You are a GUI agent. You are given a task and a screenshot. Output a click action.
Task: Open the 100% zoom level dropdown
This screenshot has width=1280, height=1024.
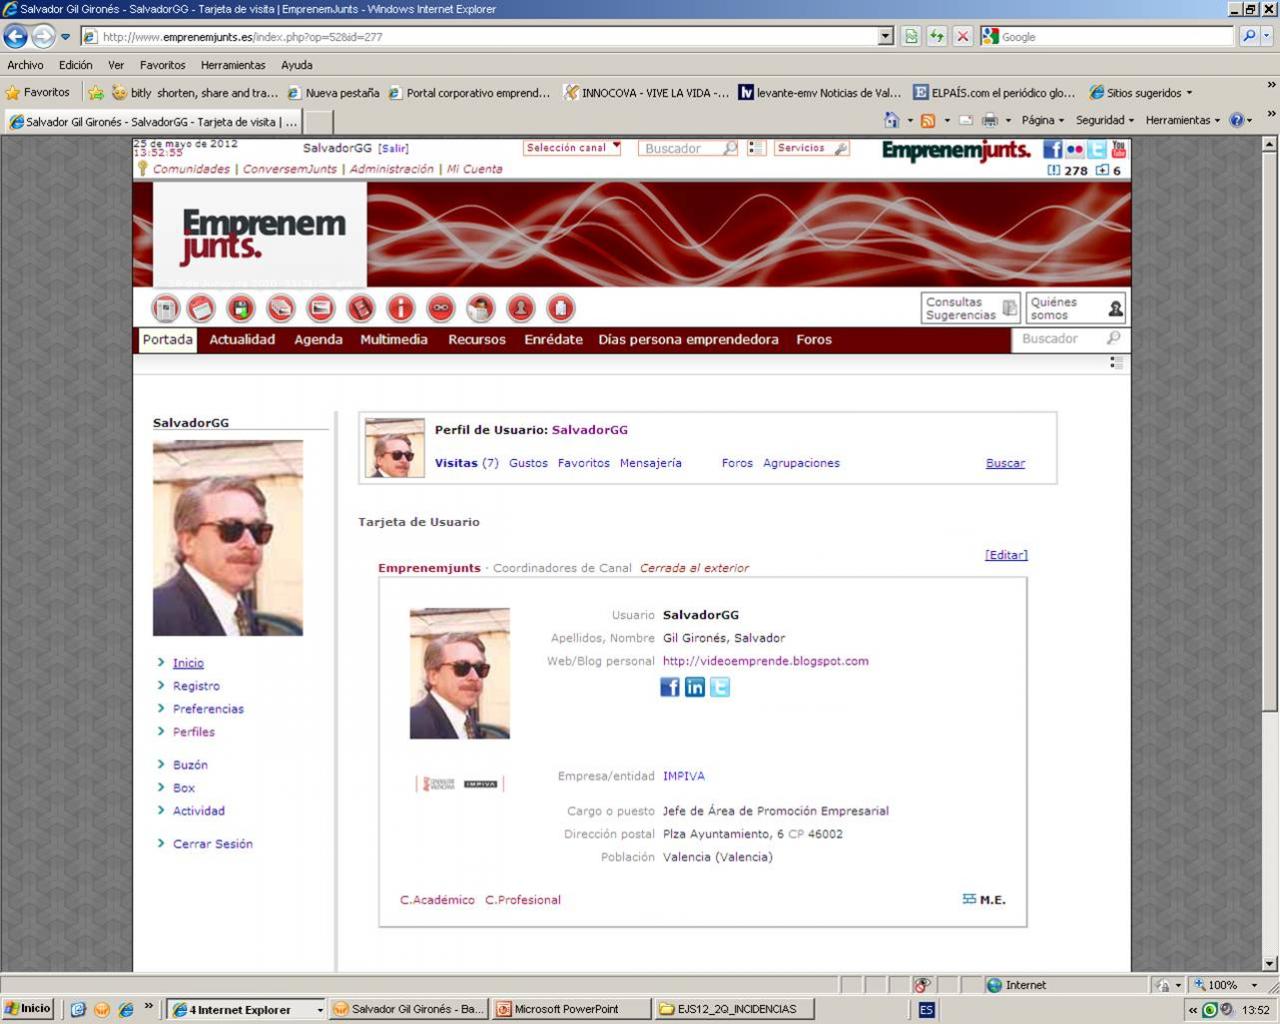pos(1227,985)
